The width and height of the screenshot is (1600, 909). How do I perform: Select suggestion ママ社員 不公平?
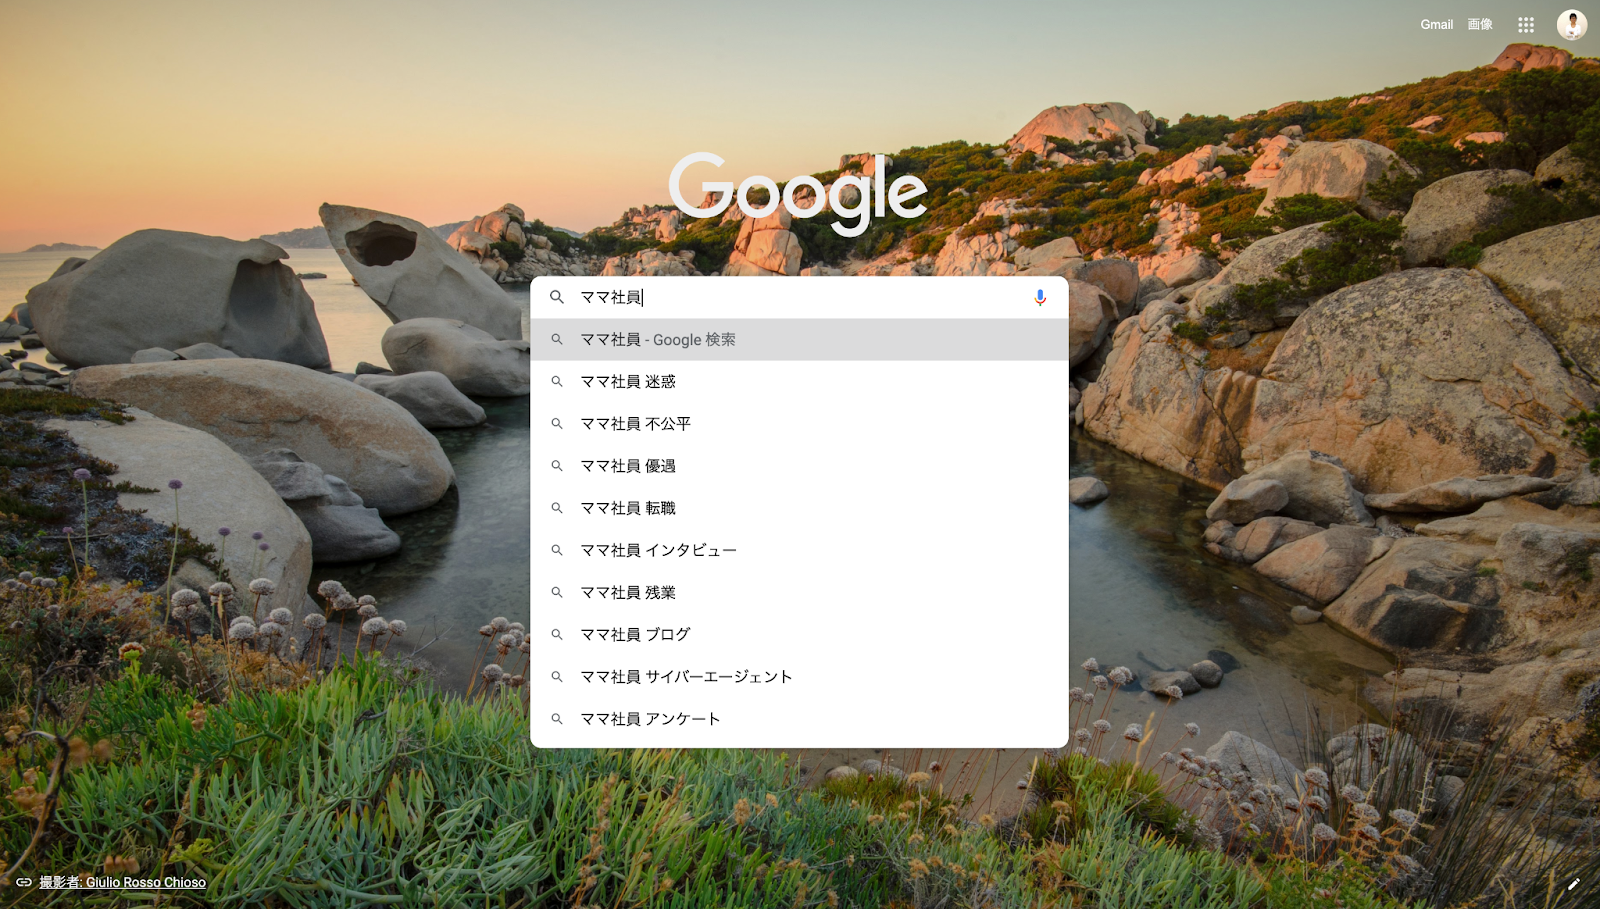click(799, 424)
